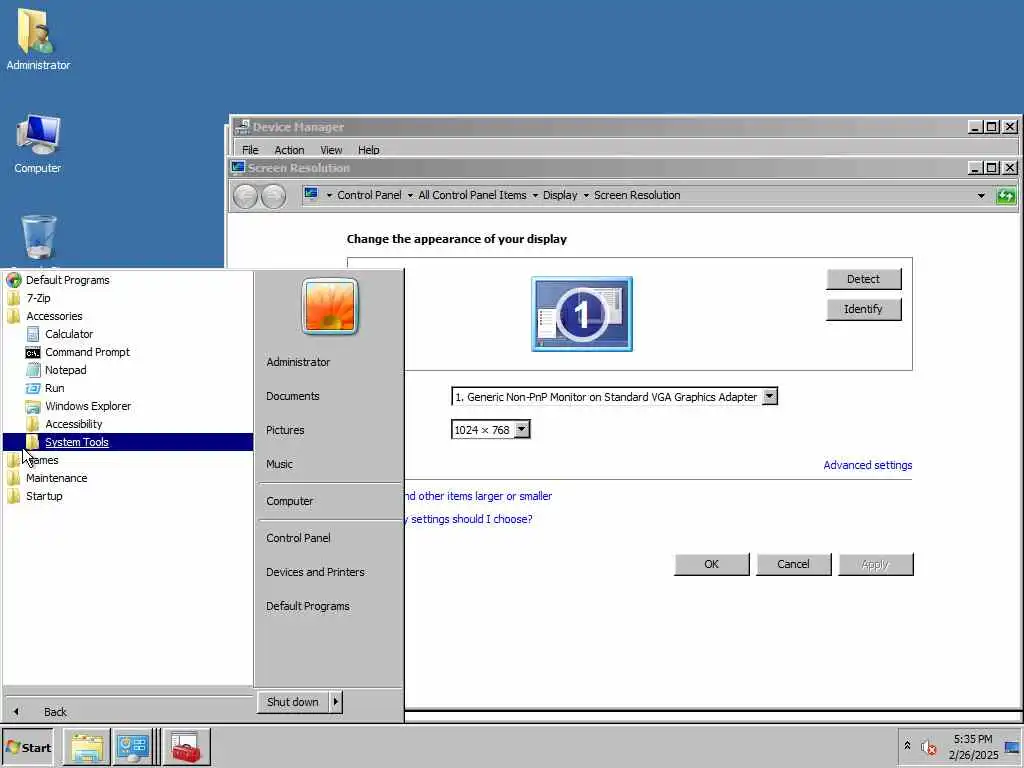1024x768 pixels.
Task: Click the Calculator icon in Accessories
Action: 33,334
